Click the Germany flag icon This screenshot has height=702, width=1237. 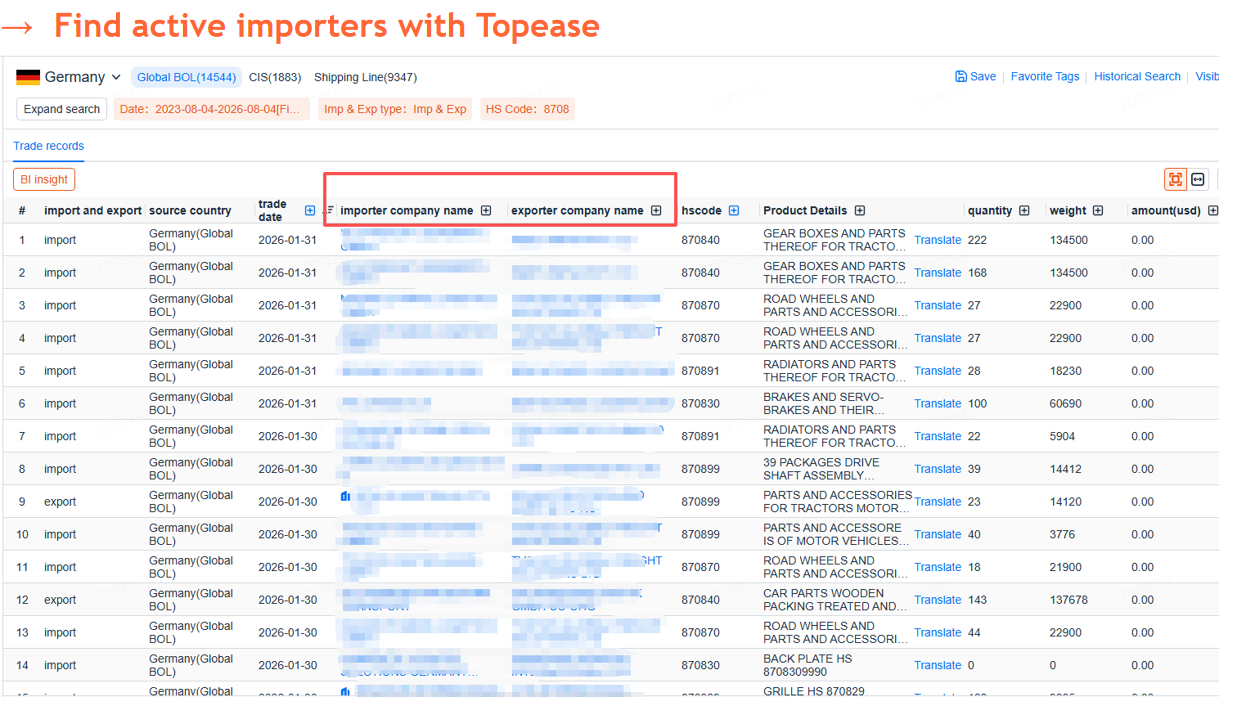click(28, 77)
